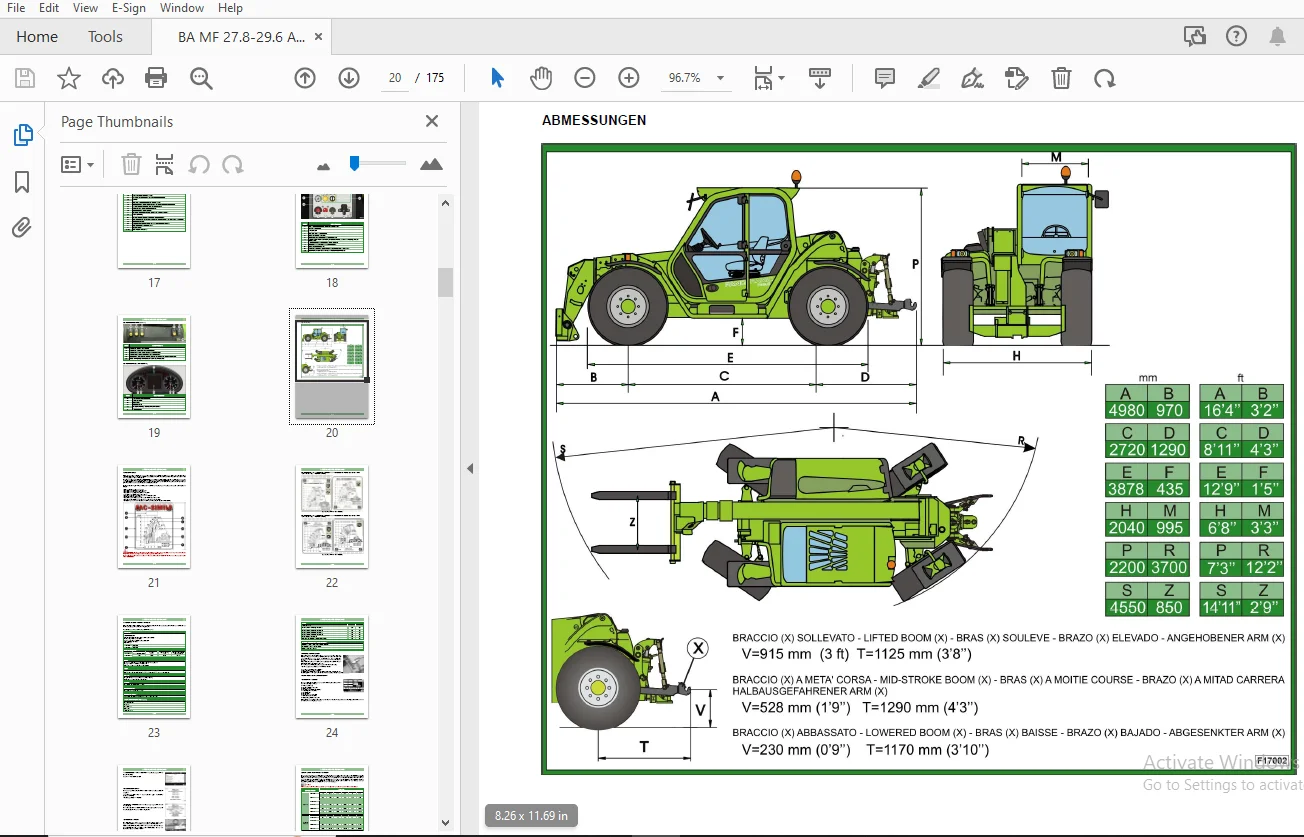Close the Page Thumbnails panel
Screen dimensions: 1304x837
432,121
